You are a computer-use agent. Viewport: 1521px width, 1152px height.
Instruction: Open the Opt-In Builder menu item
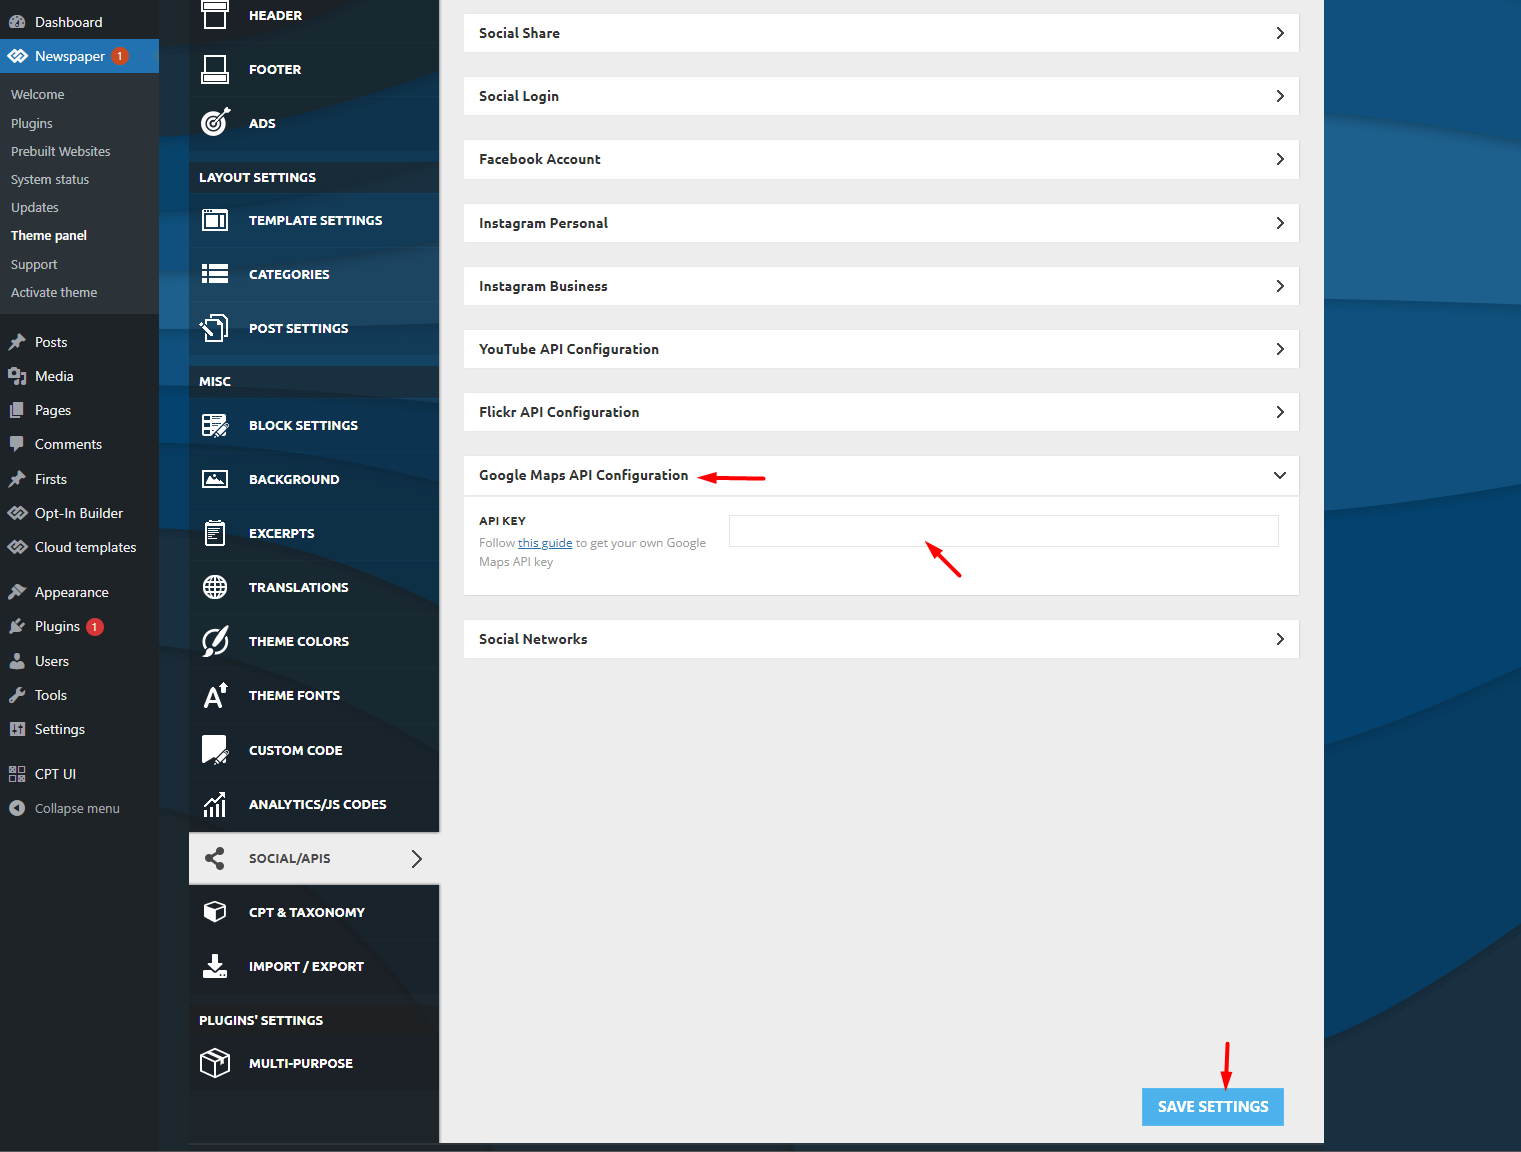79,513
